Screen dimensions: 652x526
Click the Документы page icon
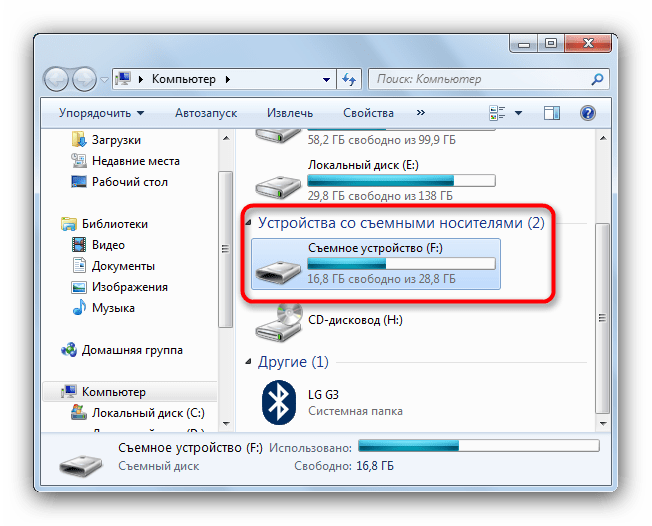[79, 265]
